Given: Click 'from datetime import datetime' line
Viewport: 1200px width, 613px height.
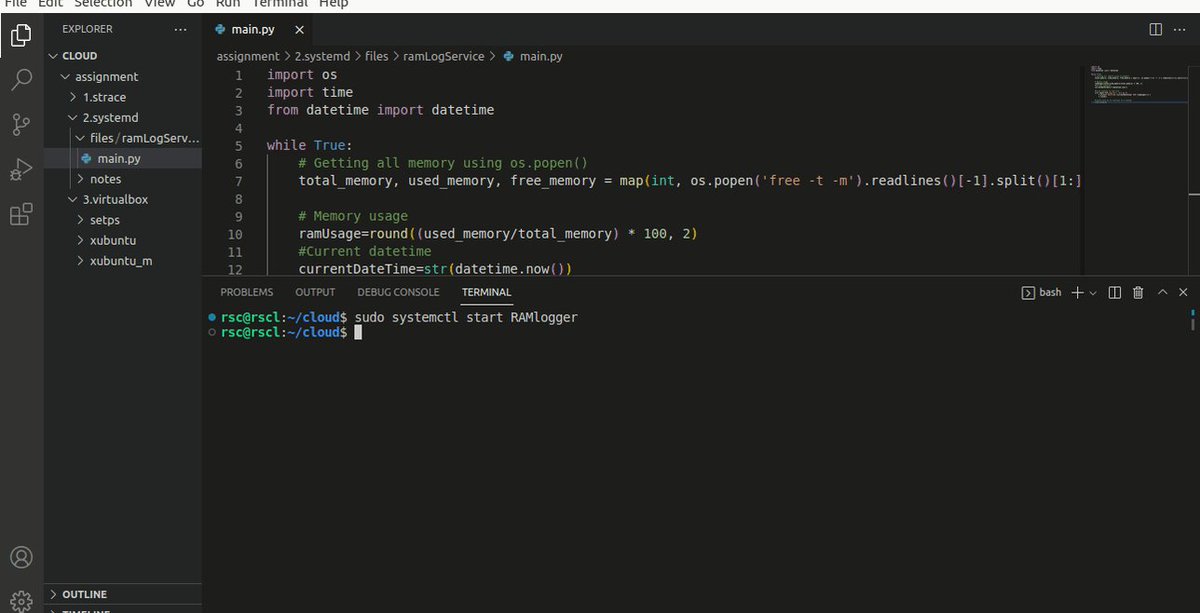Looking at the screenshot, I should click(x=381, y=110).
